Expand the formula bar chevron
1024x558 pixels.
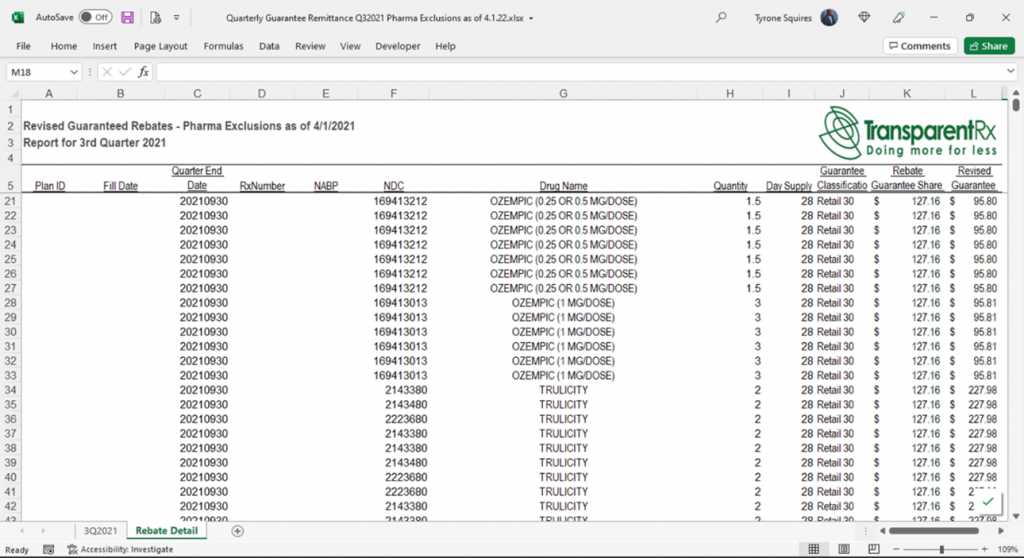(1009, 72)
